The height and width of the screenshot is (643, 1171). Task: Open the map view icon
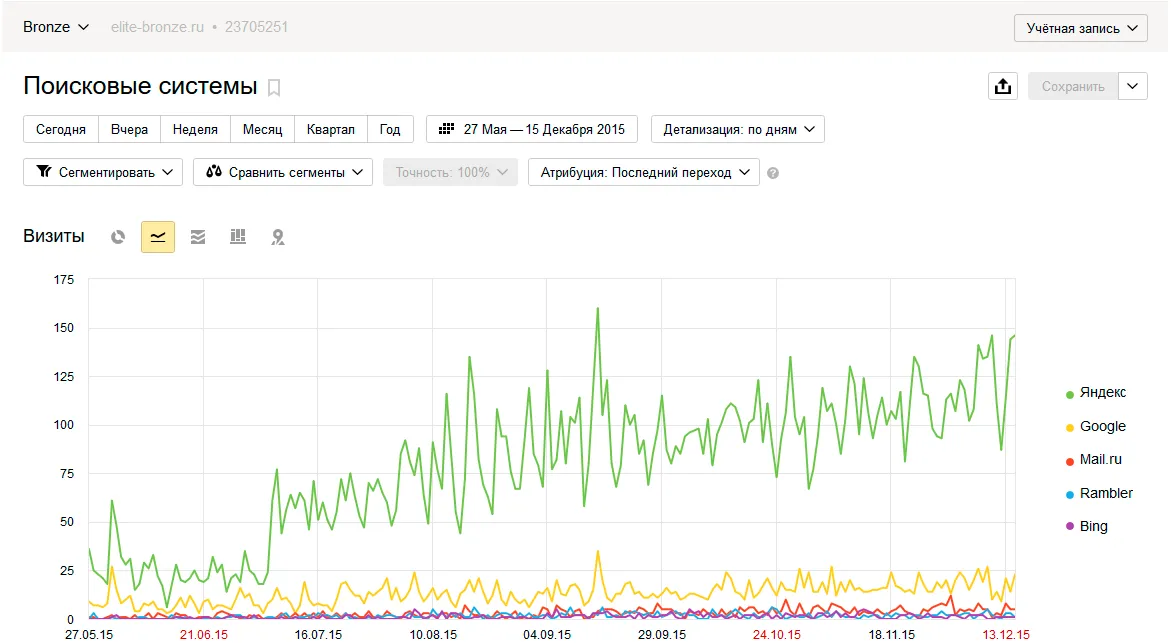[278, 237]
